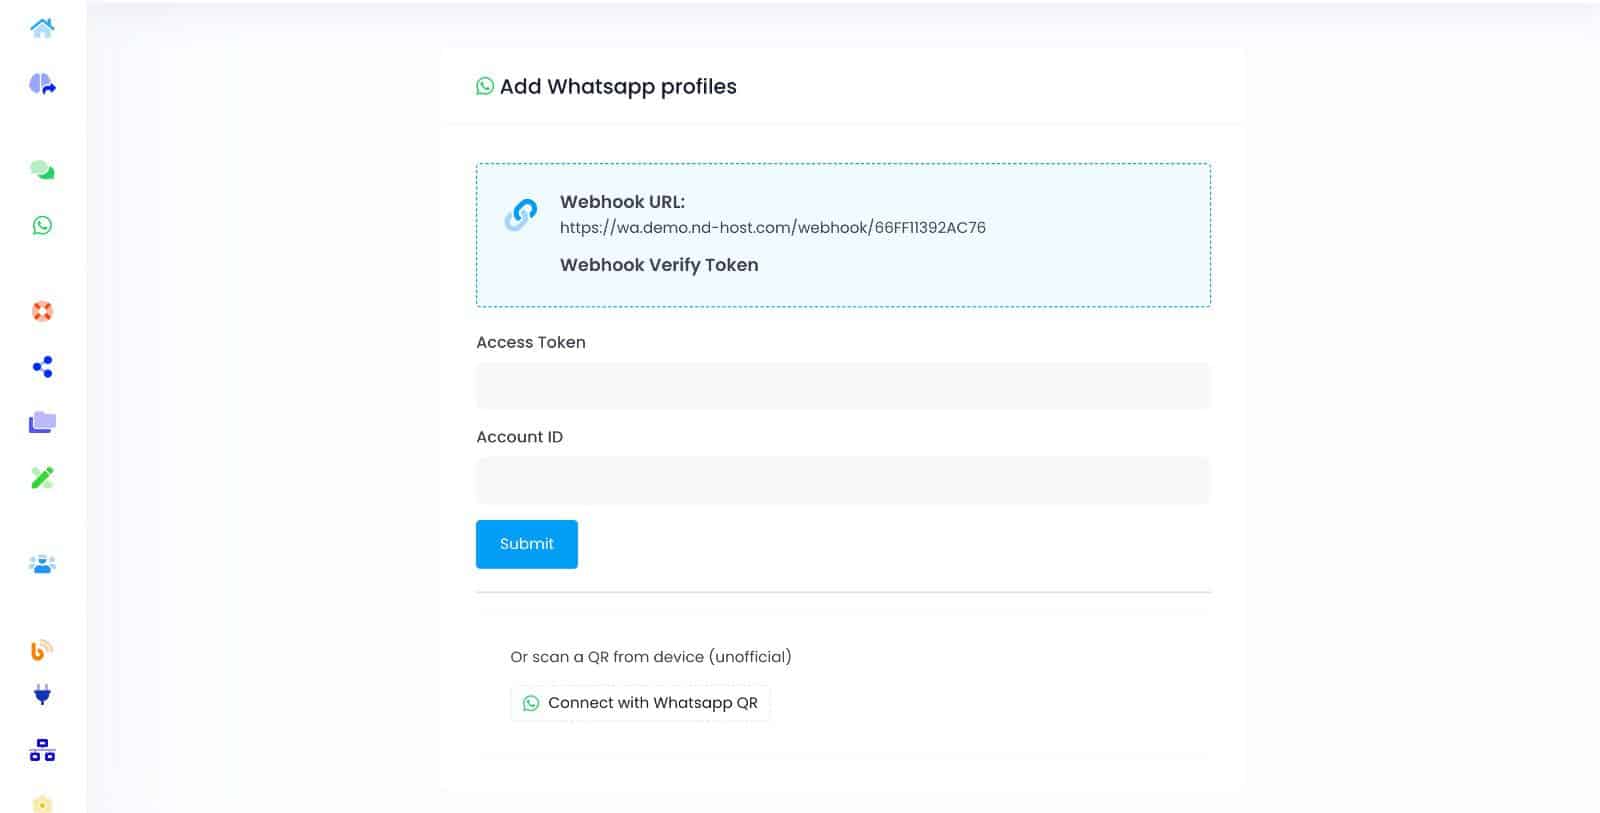Open the green chat bubbles icon
Viewport: 1600px width, 813px height.
(42, 170)
